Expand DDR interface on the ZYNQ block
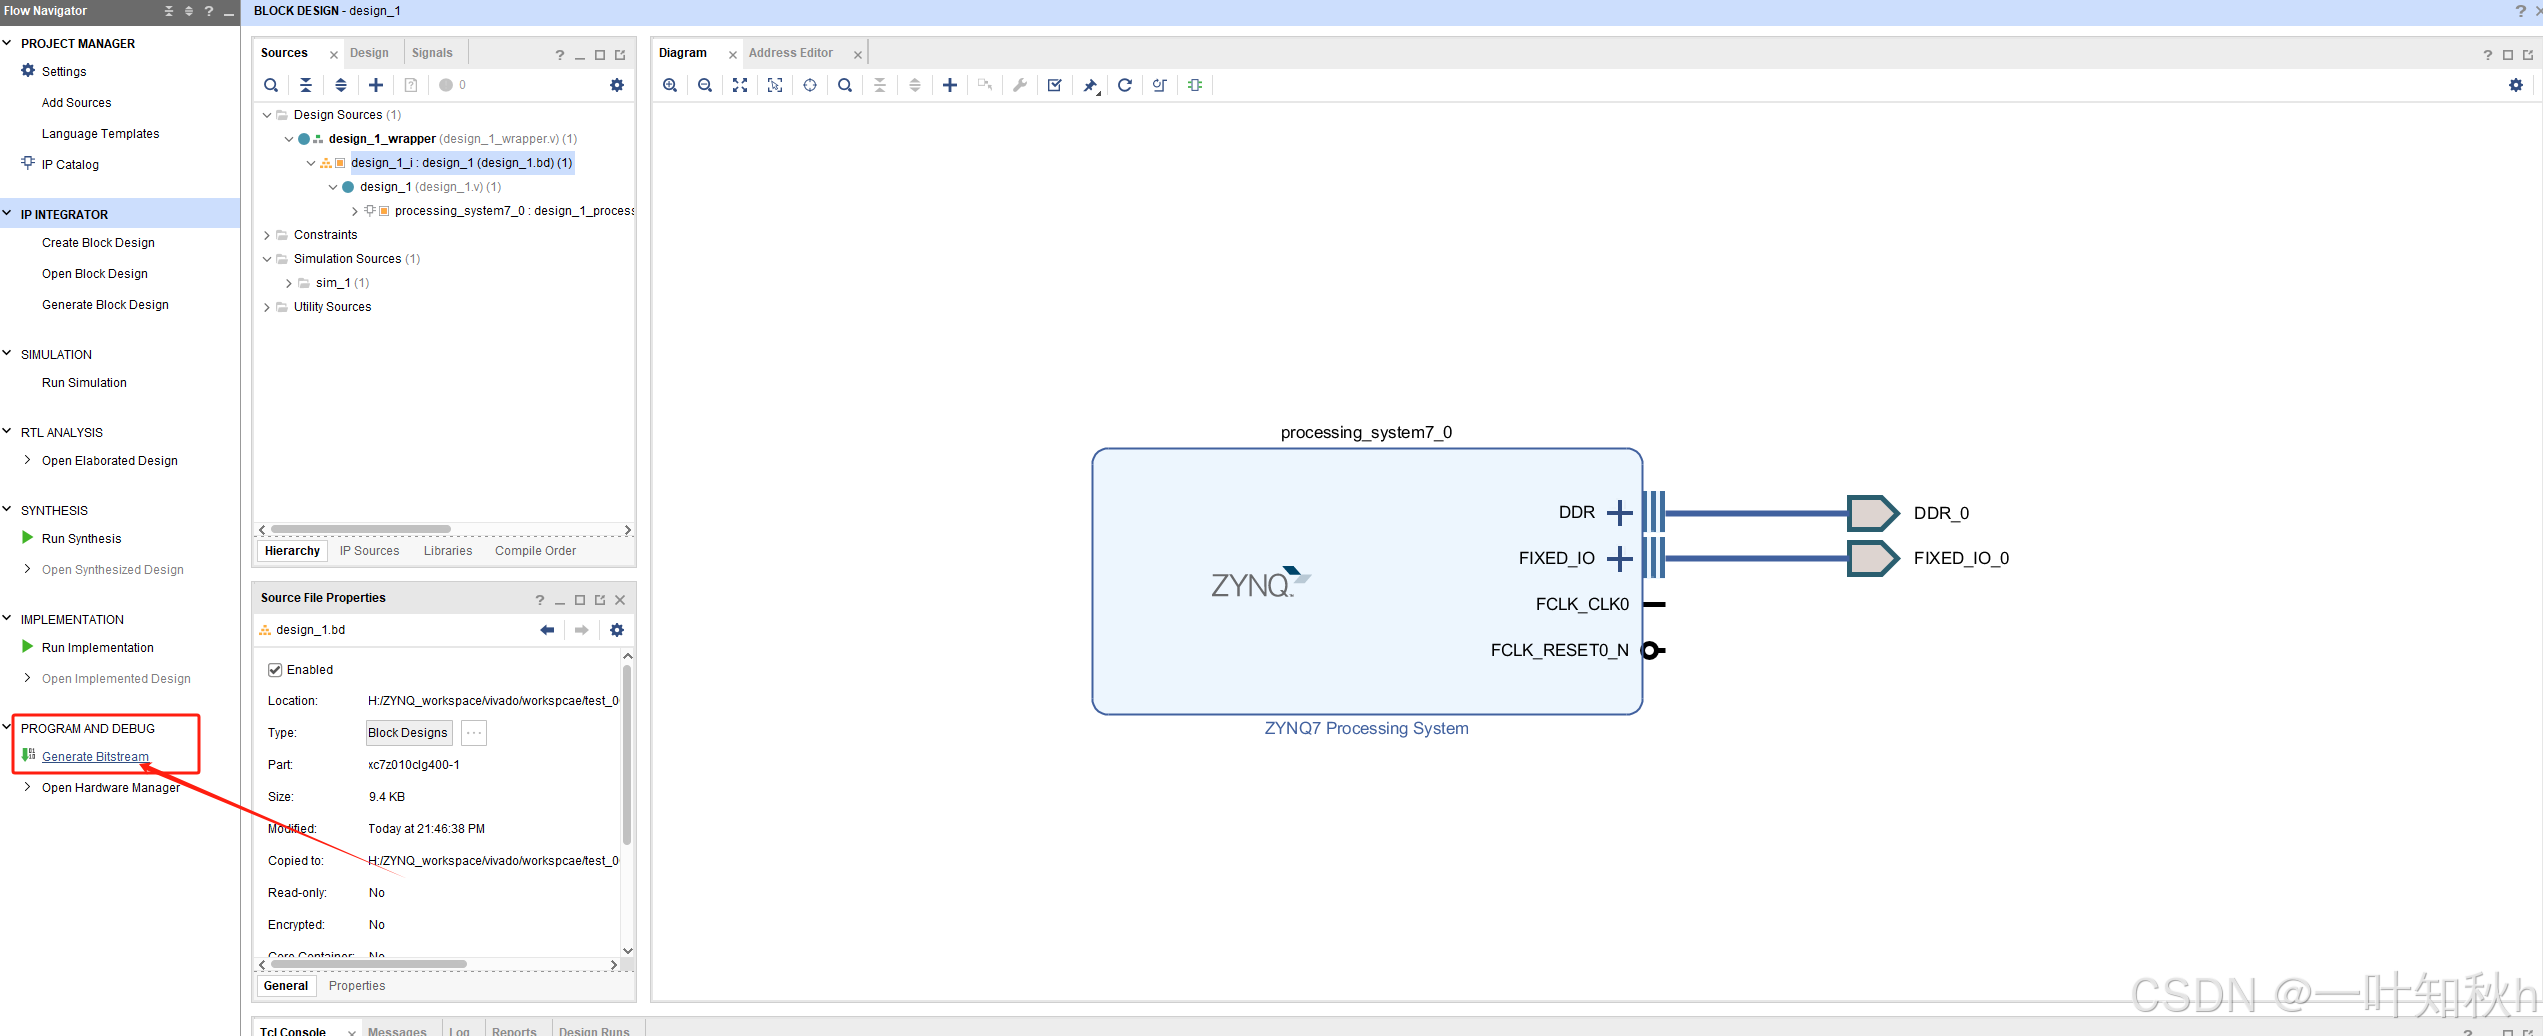 (x=1619, y=513)
